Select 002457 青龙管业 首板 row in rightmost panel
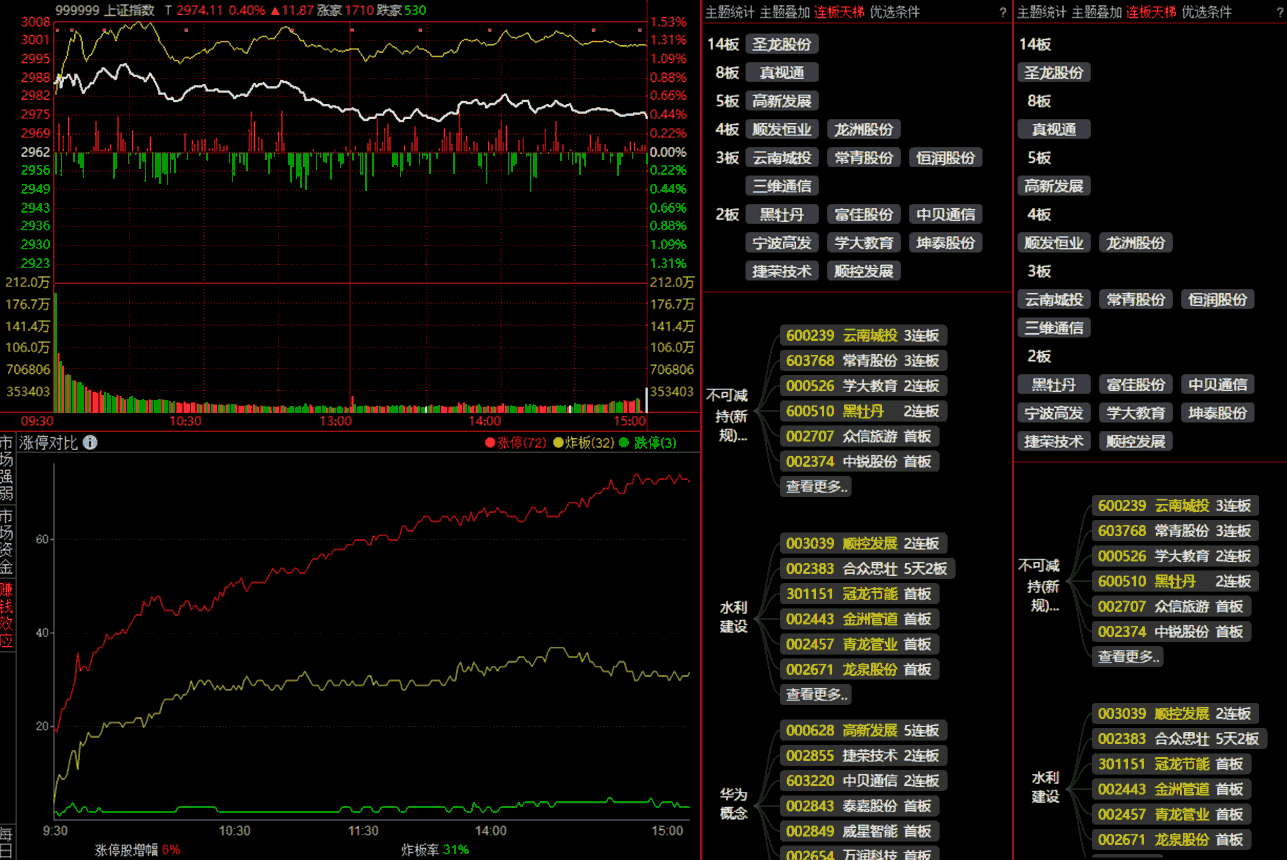1287x860 pixels. (1171, 814)
